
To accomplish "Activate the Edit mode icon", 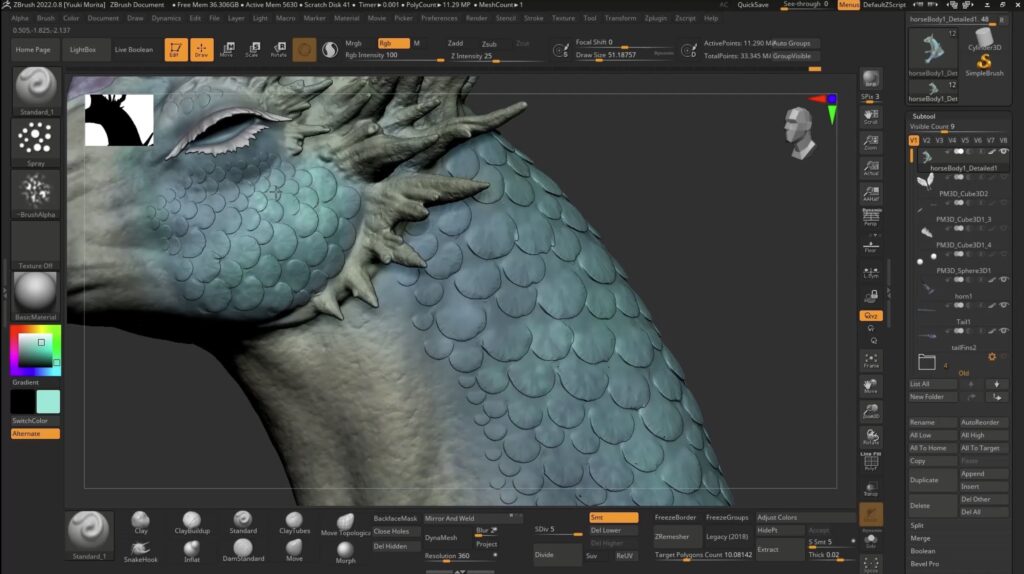I will pos(176,49).
